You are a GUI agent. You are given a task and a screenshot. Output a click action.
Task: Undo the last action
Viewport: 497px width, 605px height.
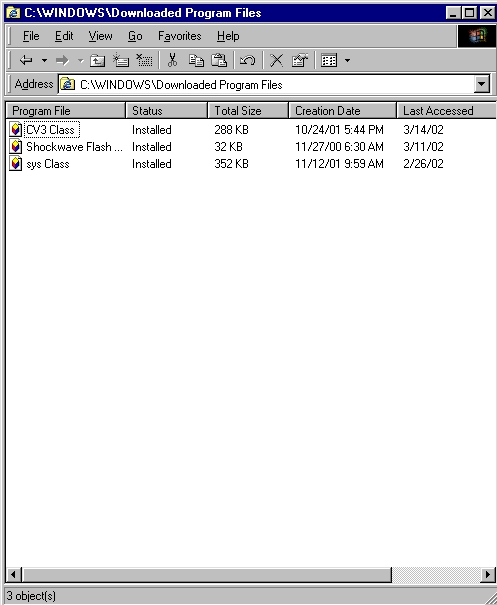247,60
